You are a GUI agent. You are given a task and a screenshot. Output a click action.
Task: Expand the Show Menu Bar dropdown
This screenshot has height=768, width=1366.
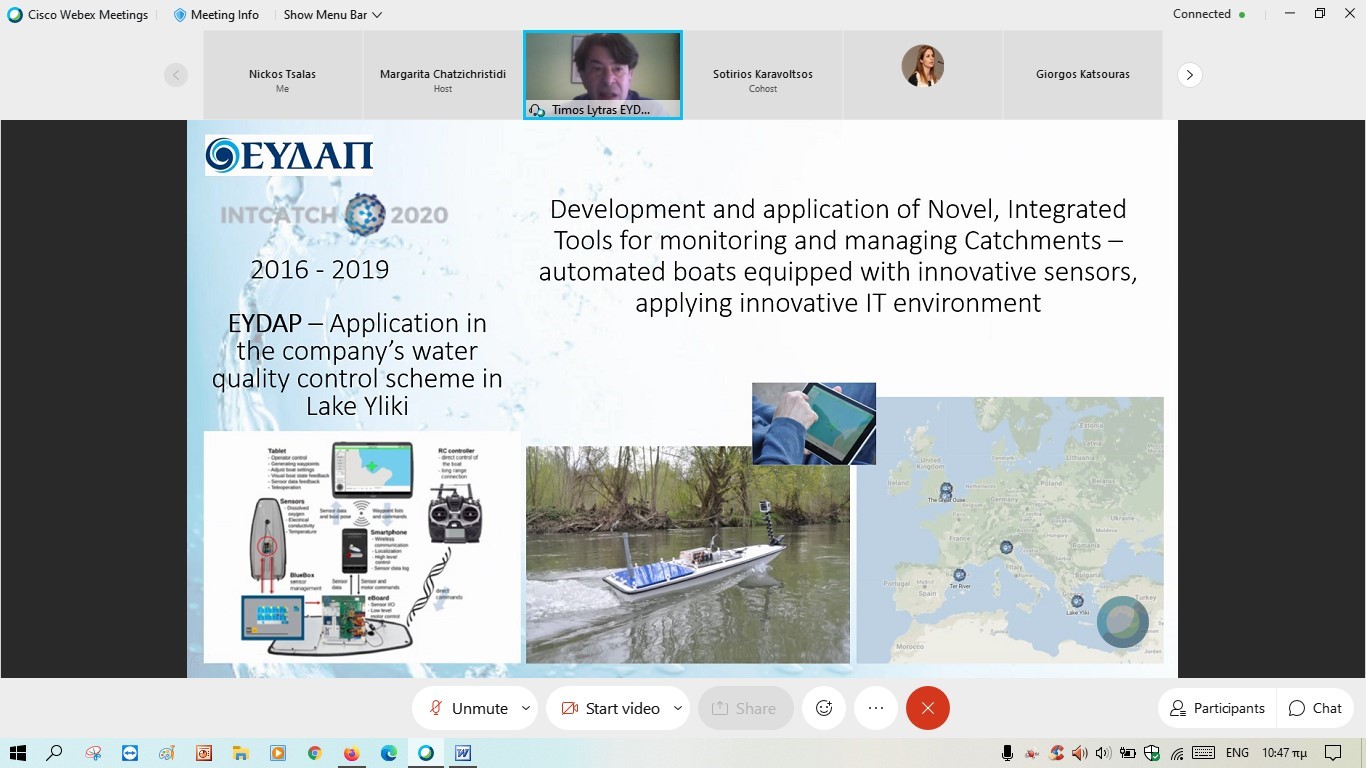coord(332,15)
